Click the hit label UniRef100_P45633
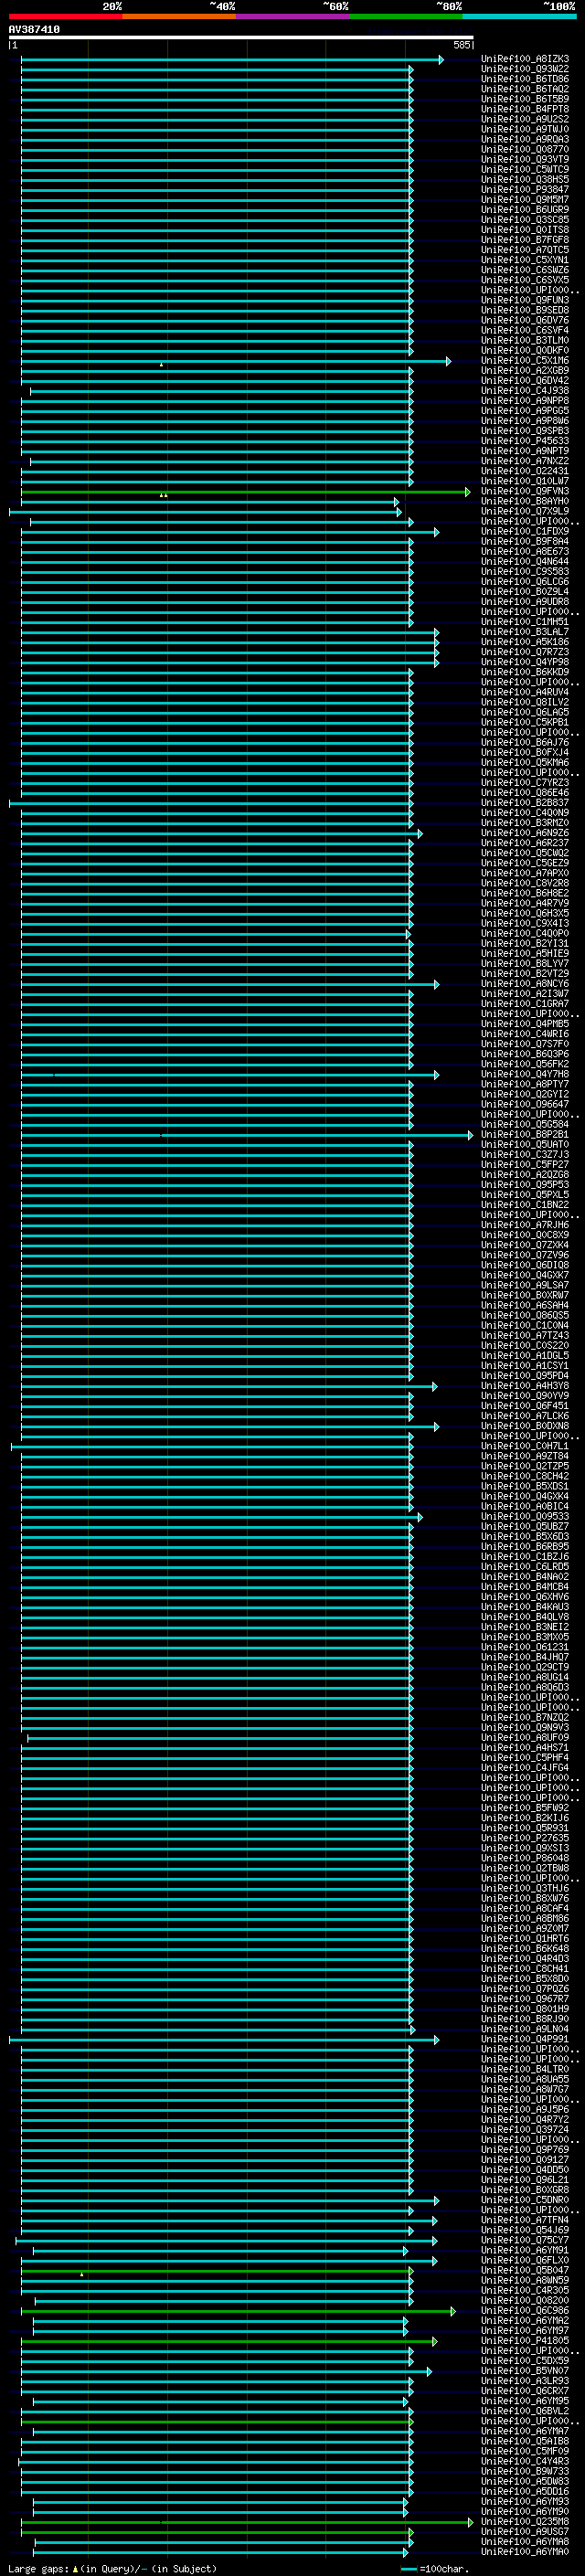The height and width of the screenshot is (2576, 585). (x=525, y=442)
